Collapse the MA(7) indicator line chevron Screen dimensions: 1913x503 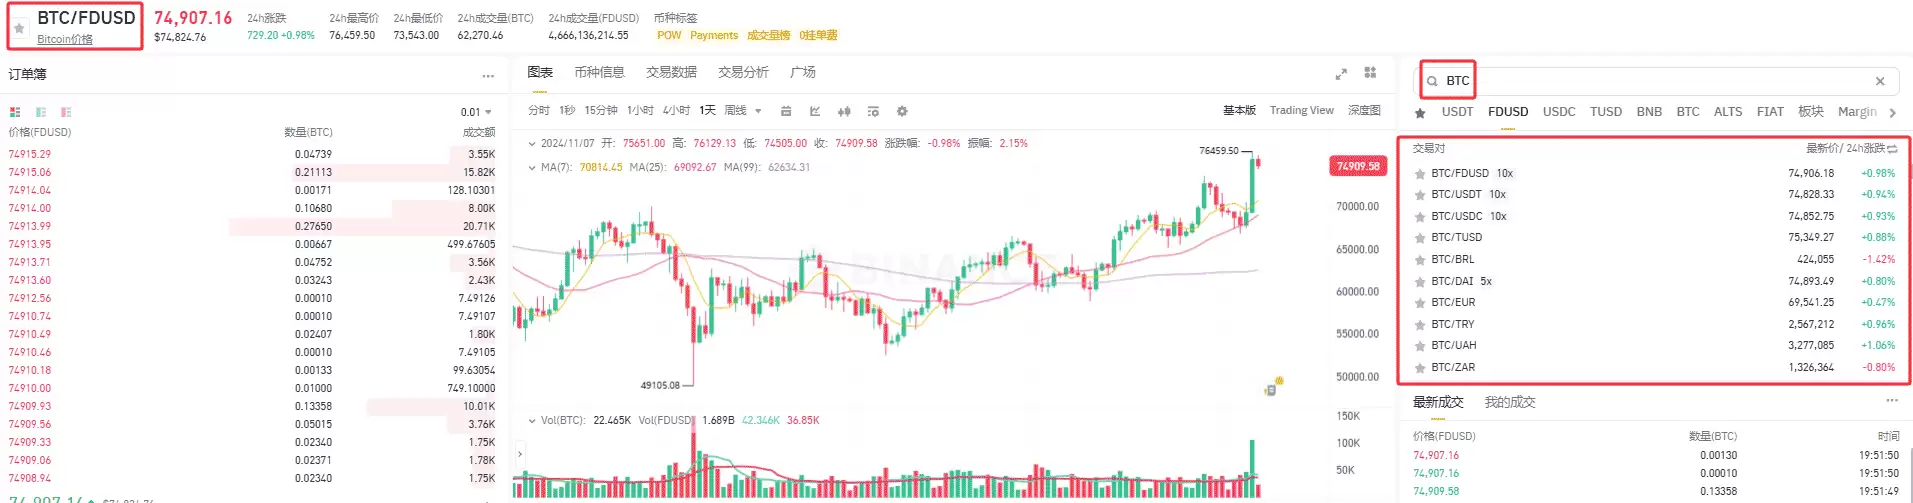(531, 167)
